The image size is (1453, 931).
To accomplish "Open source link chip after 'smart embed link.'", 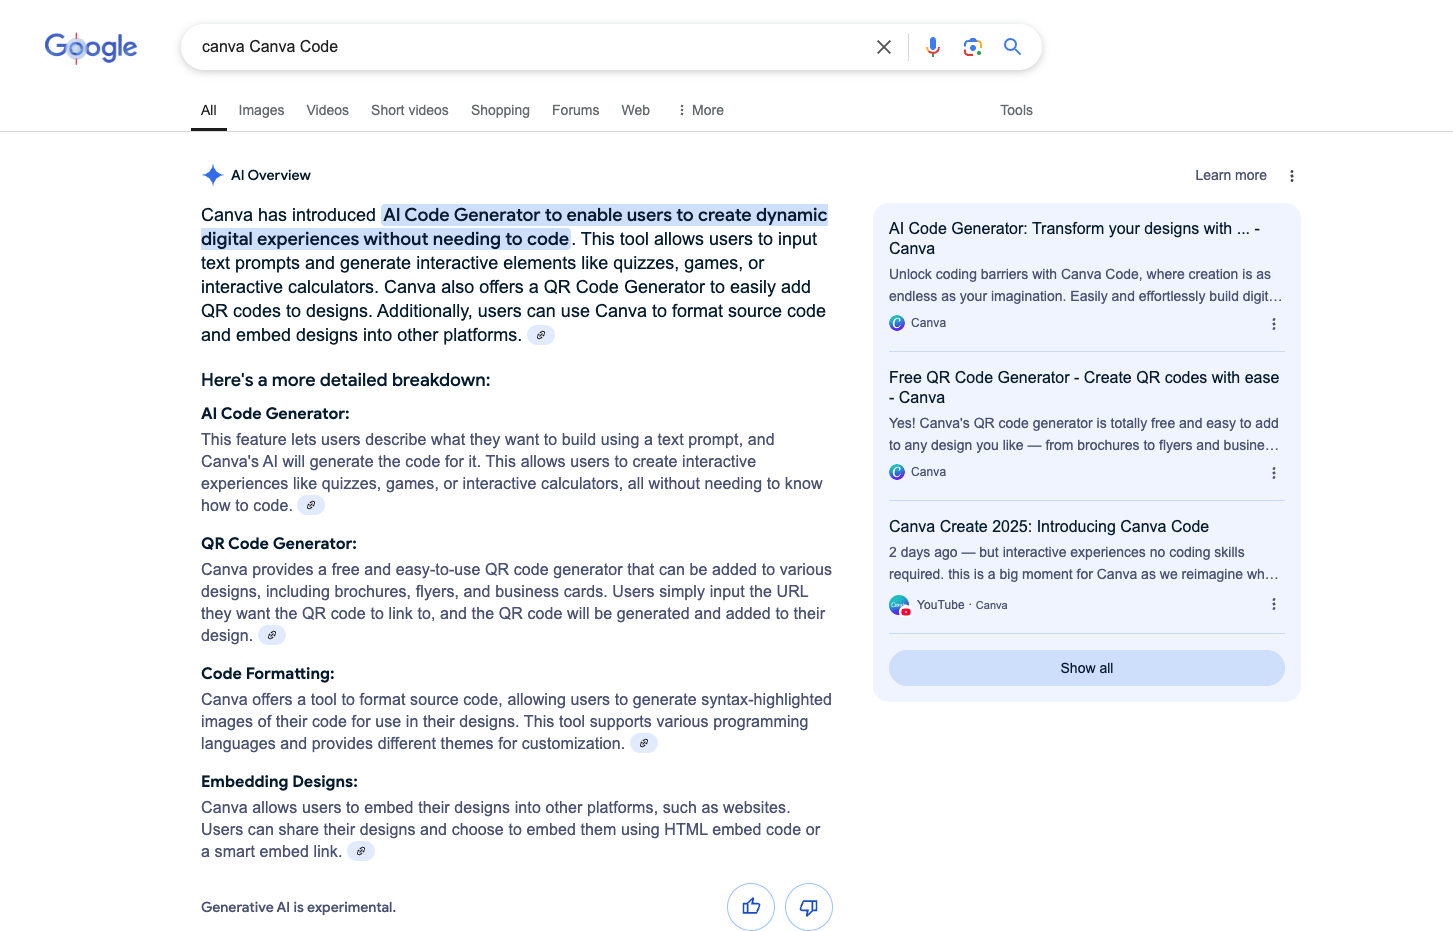I will (x=361, y=851).
